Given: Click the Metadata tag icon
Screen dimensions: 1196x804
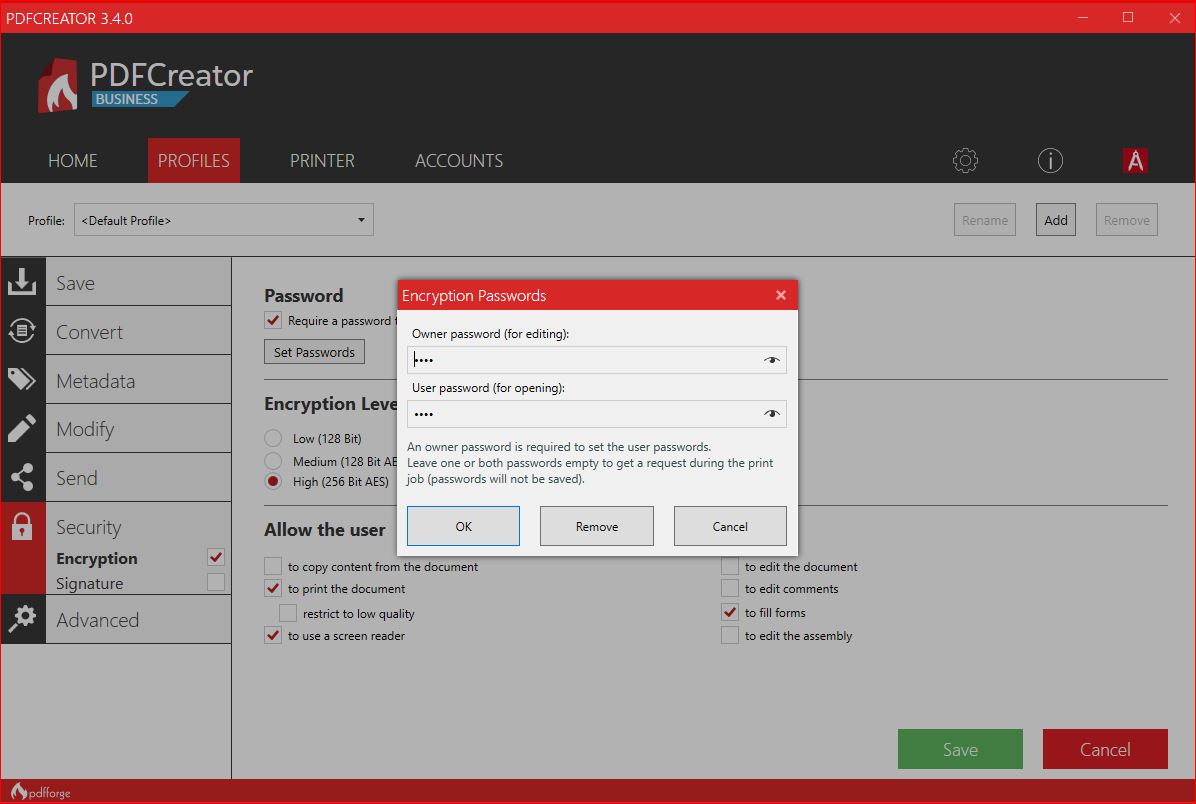Looking at the screenshot, I should pyautogui.click(x=22, y=379).
